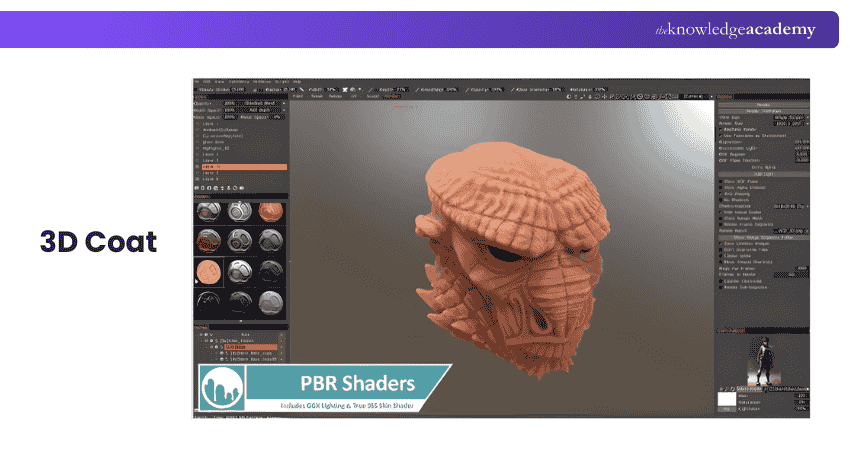This screenshot has height=450, width=850.
Task: Switch to the Paint room tab
Action: pos(298,96)
